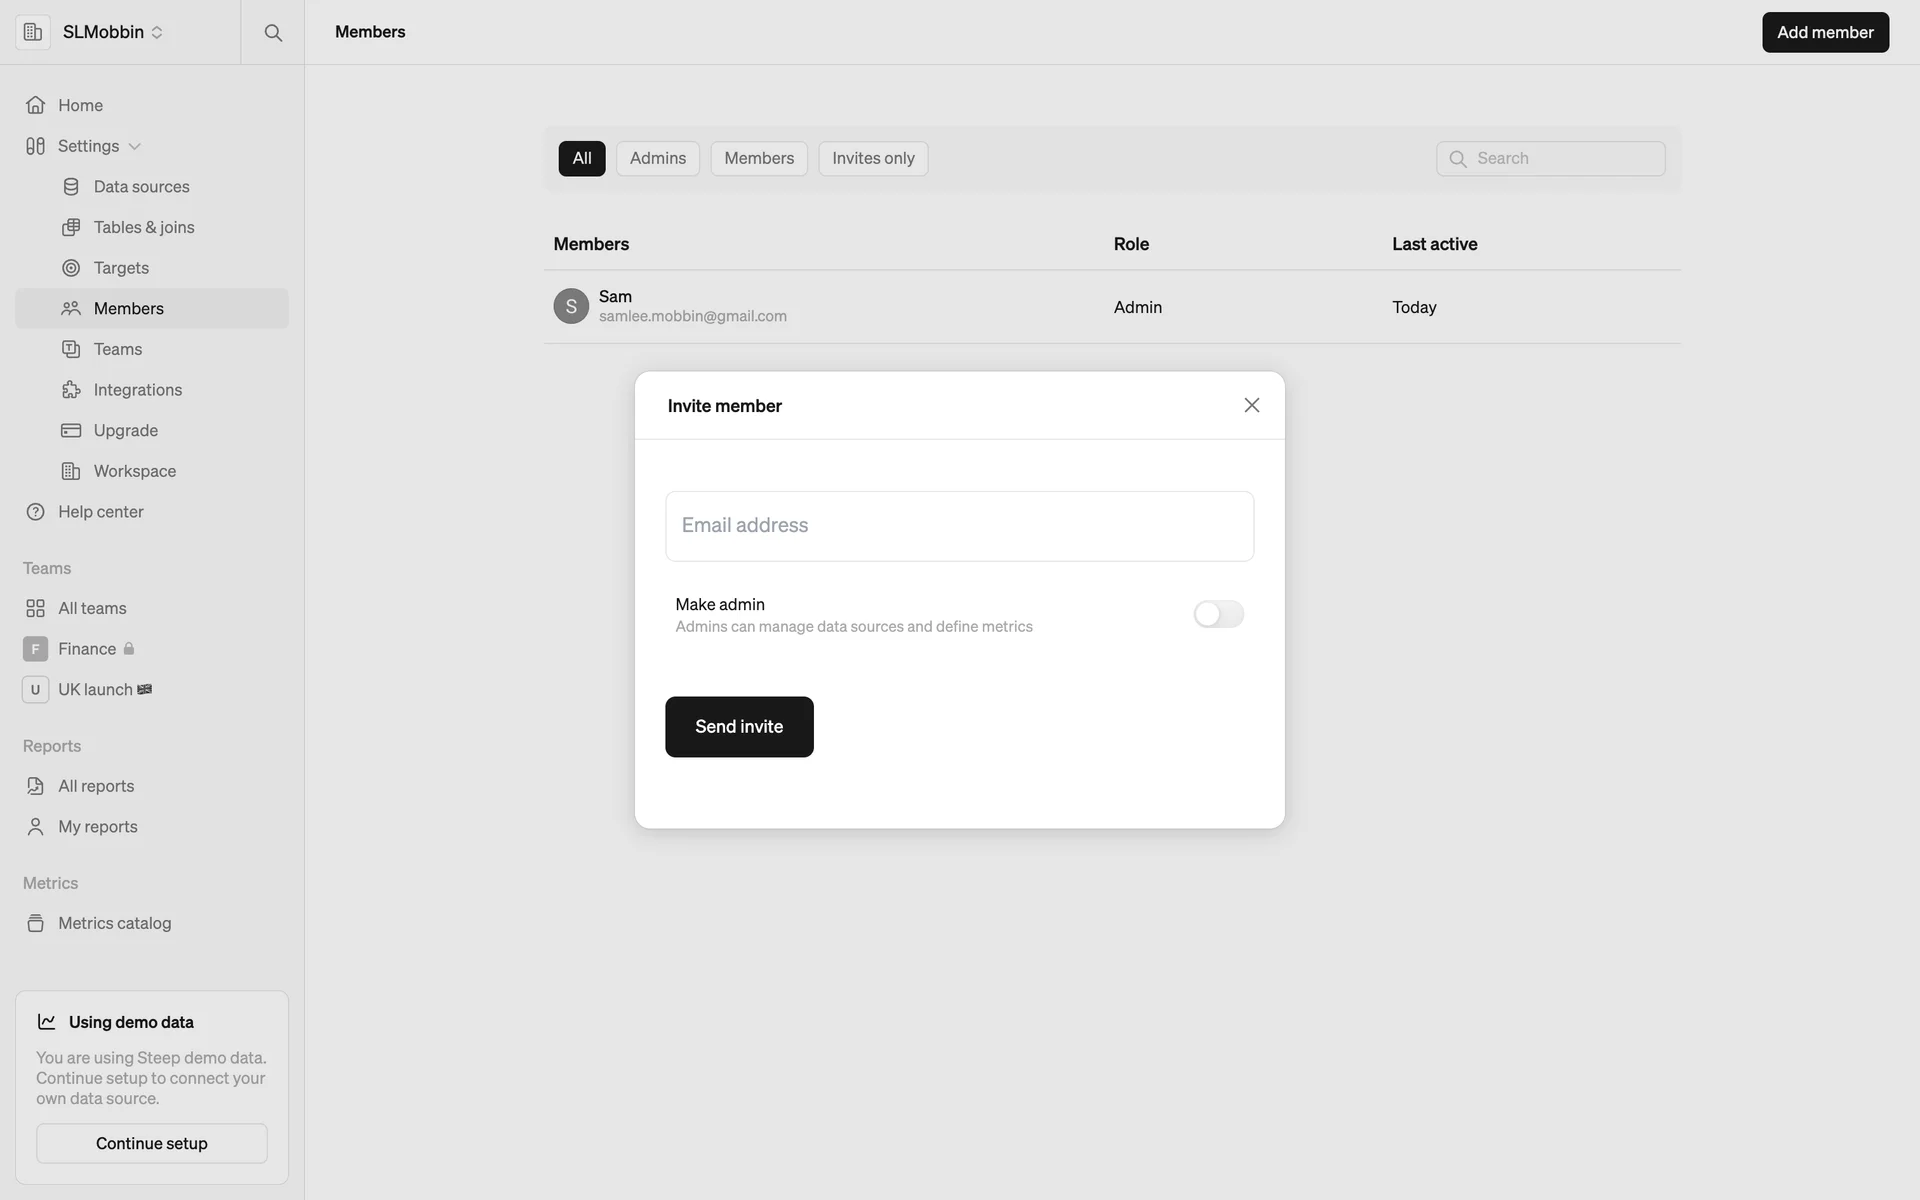Viewport: 1920px width, 1200px height.
Task: Click Sam's avatar in members list
Action: [571, 306]
